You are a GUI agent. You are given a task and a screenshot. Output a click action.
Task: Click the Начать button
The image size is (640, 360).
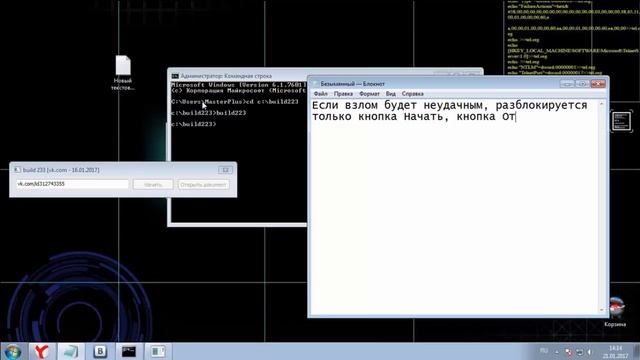(153, 184)
